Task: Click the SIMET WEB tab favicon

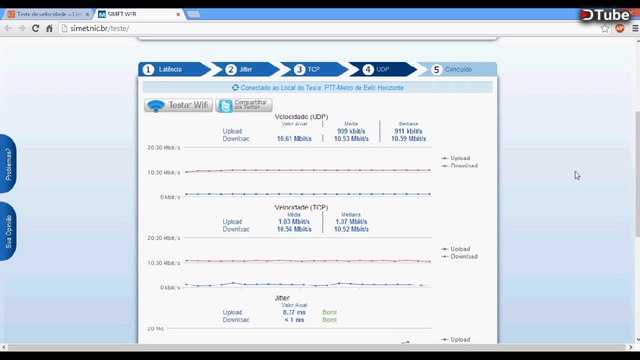Action: tap(102, 14)
